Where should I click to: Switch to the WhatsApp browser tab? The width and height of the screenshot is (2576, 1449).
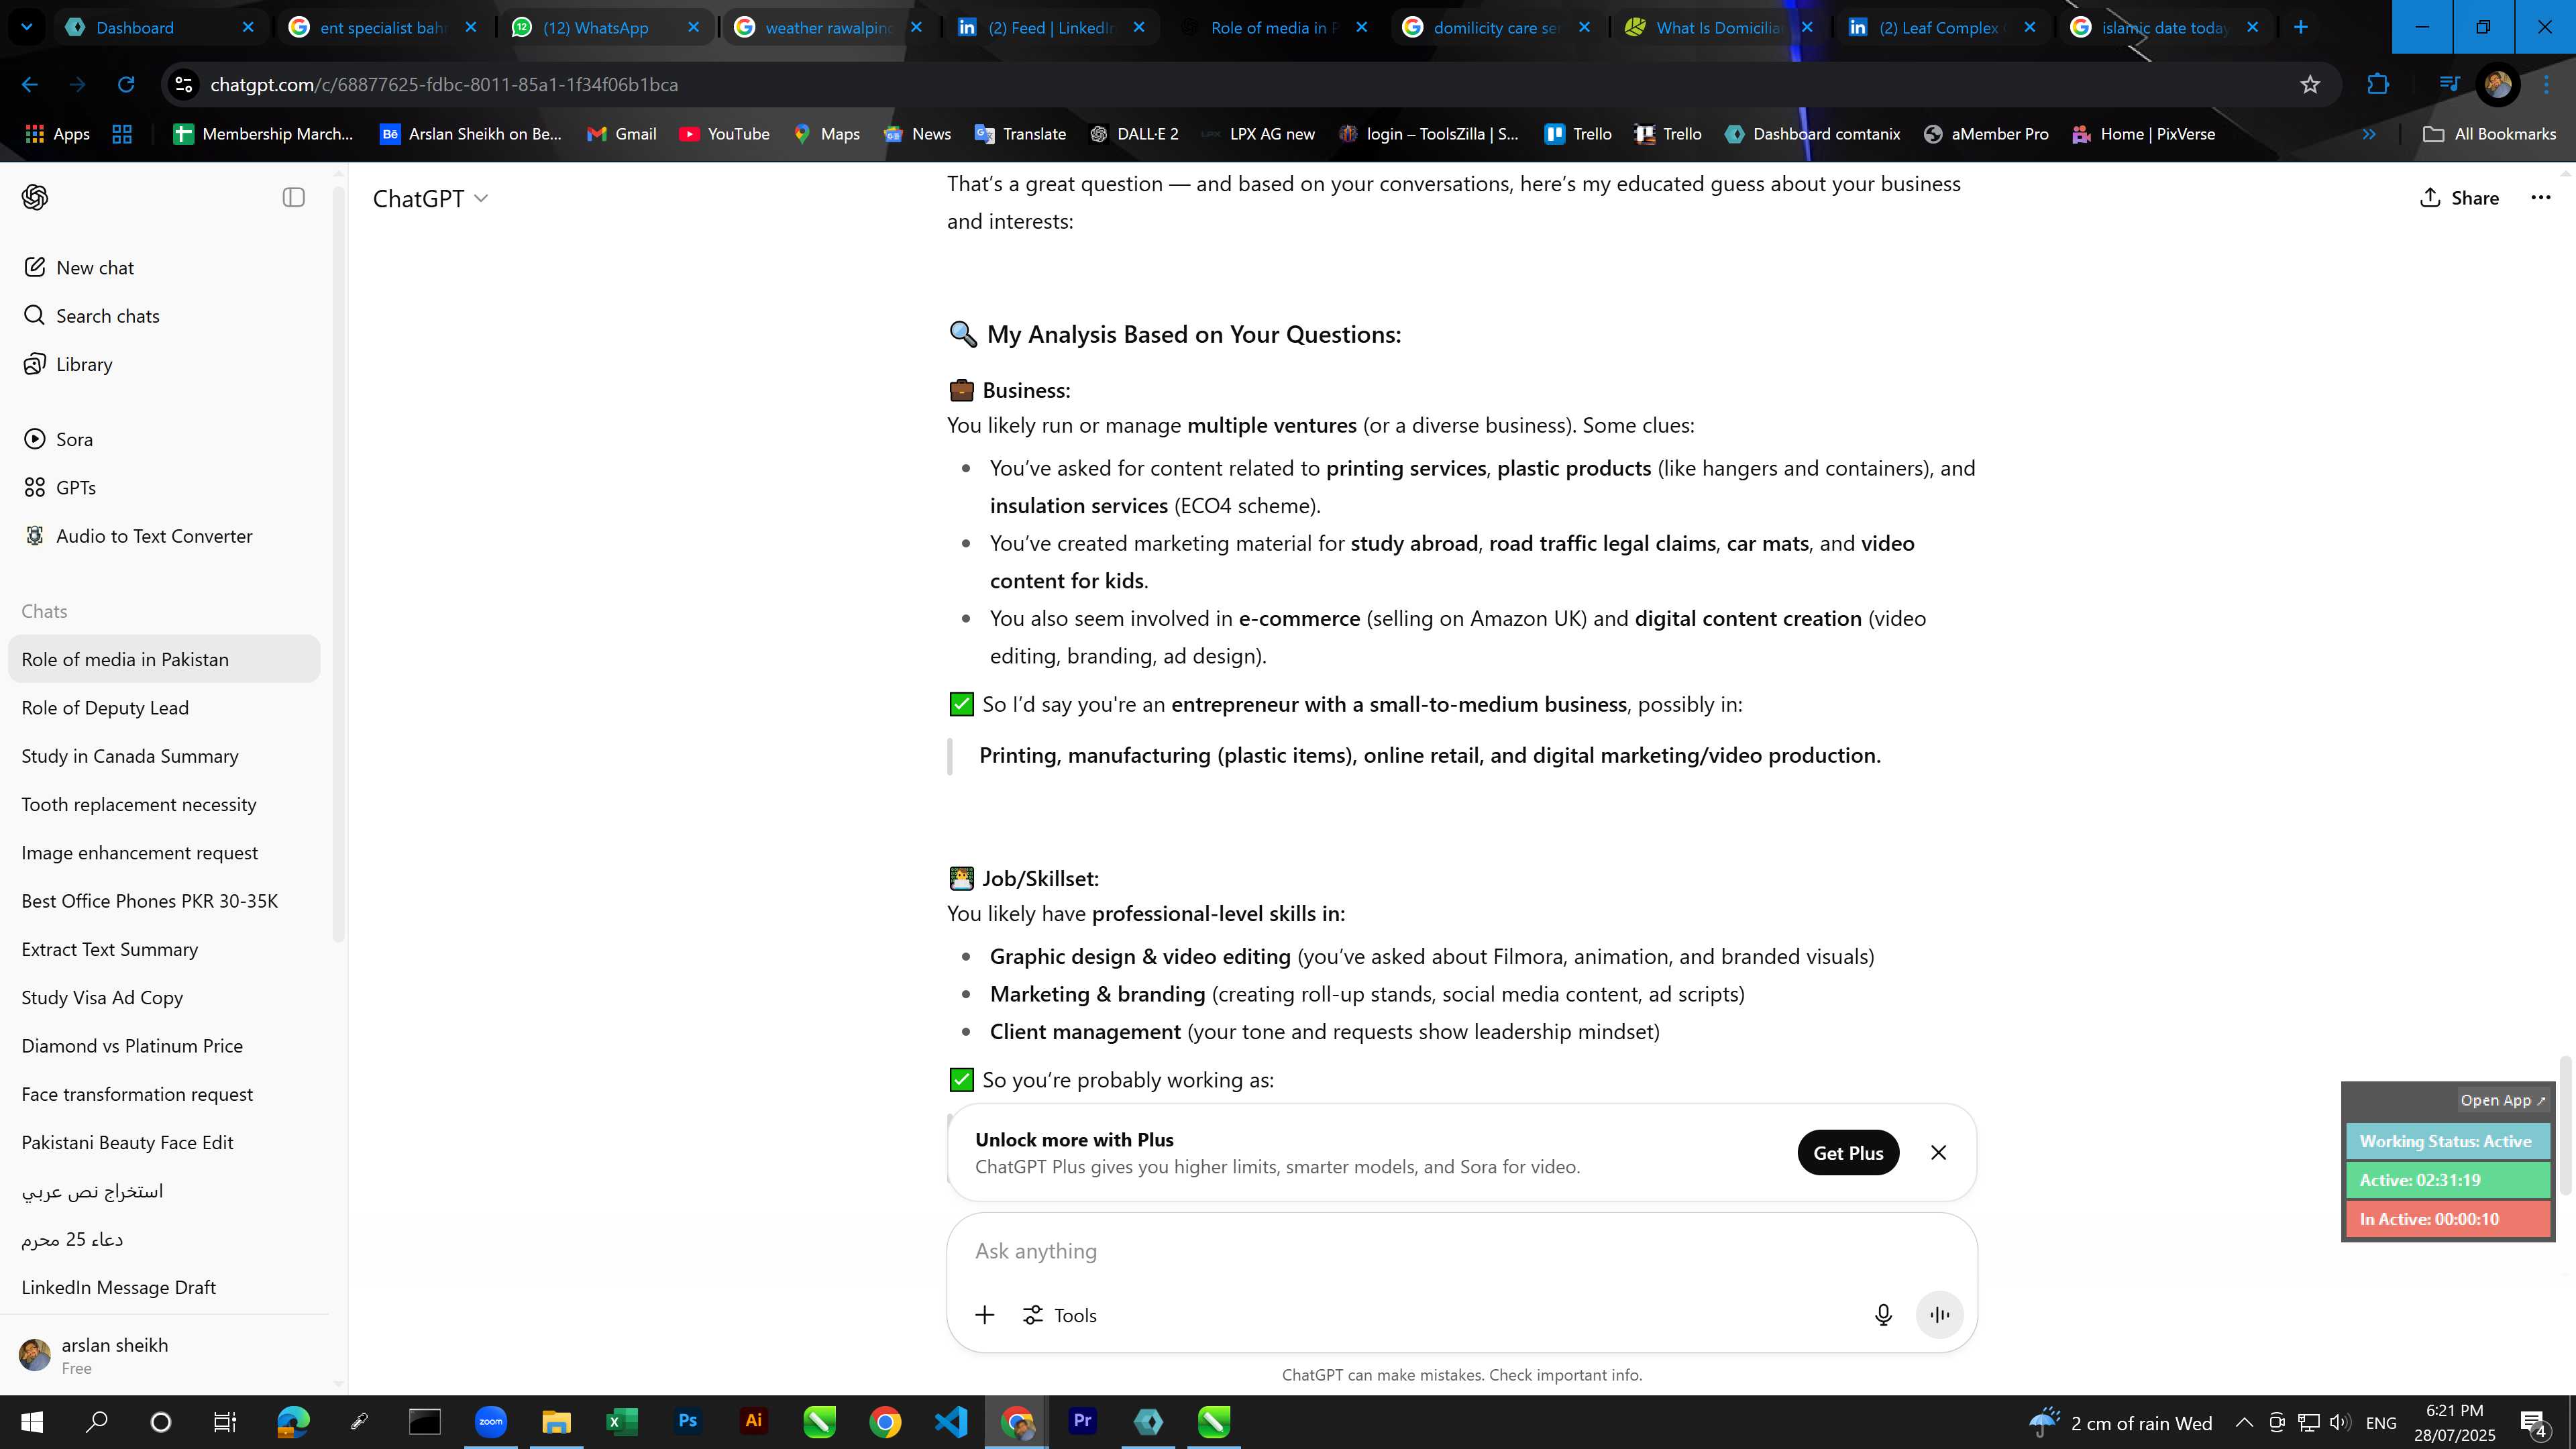pos(595,27)
